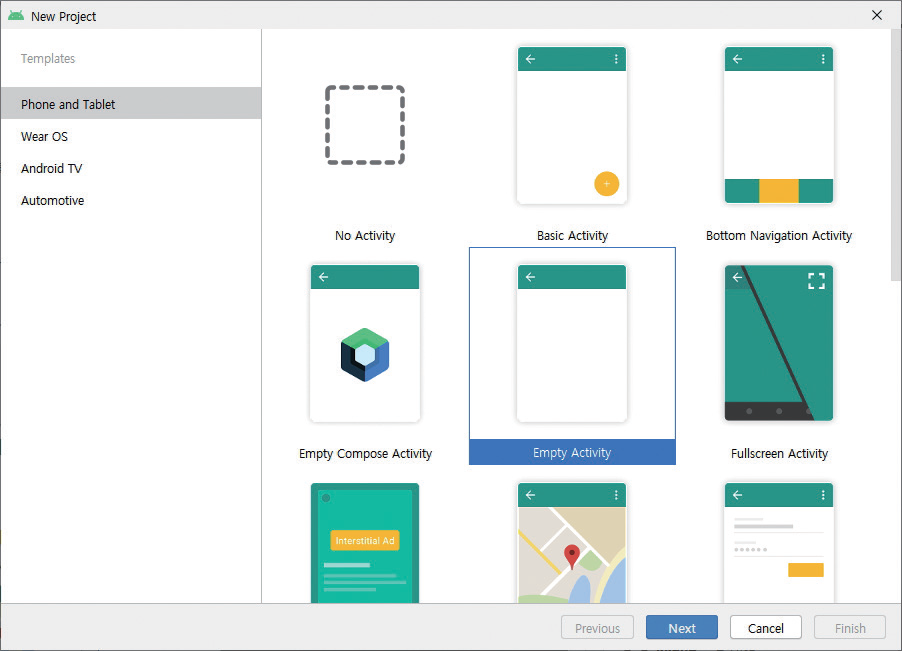The height and width of the screenshot is (651, 902).
Task: Click the Finish button
Action: [x=850, y=627]
